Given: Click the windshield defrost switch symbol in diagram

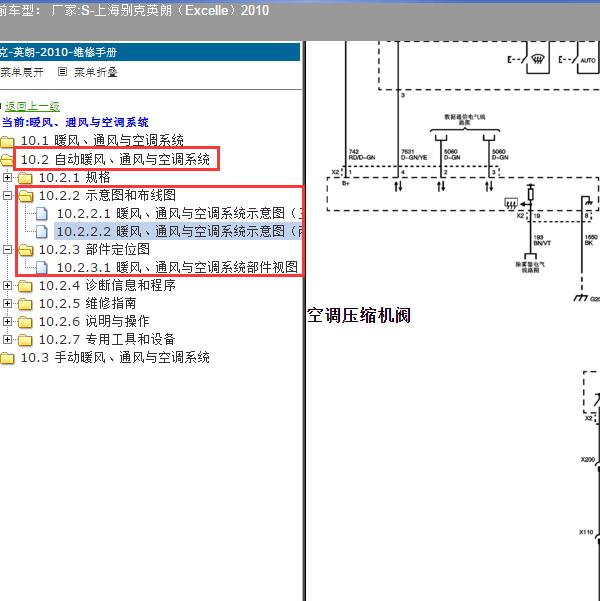Looking at the screenshot, I should (x=538, y=60).
